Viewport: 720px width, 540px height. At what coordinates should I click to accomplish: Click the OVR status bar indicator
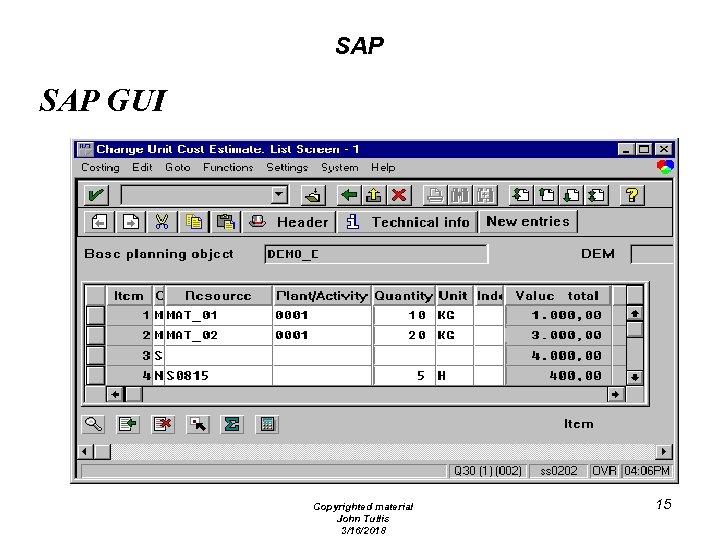point(604,471)
